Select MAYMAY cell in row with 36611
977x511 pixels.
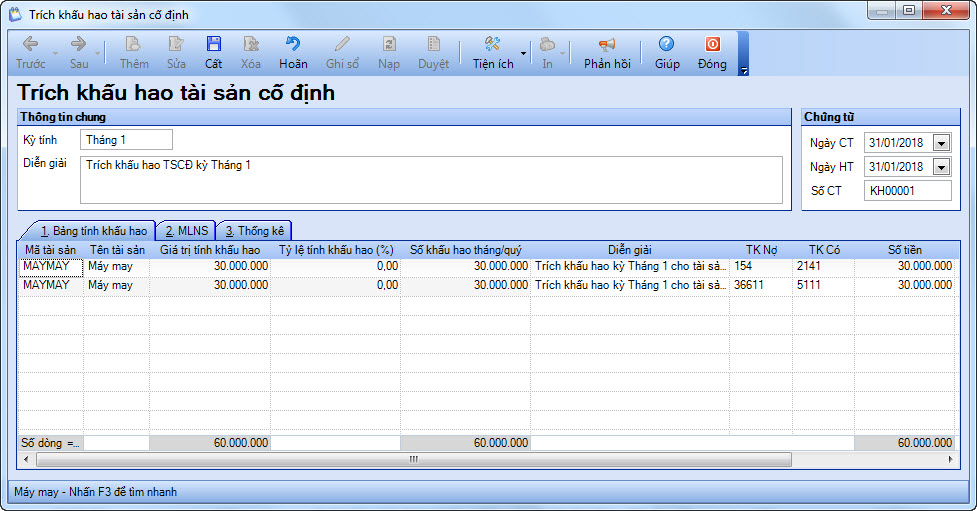tap(51, 285)
